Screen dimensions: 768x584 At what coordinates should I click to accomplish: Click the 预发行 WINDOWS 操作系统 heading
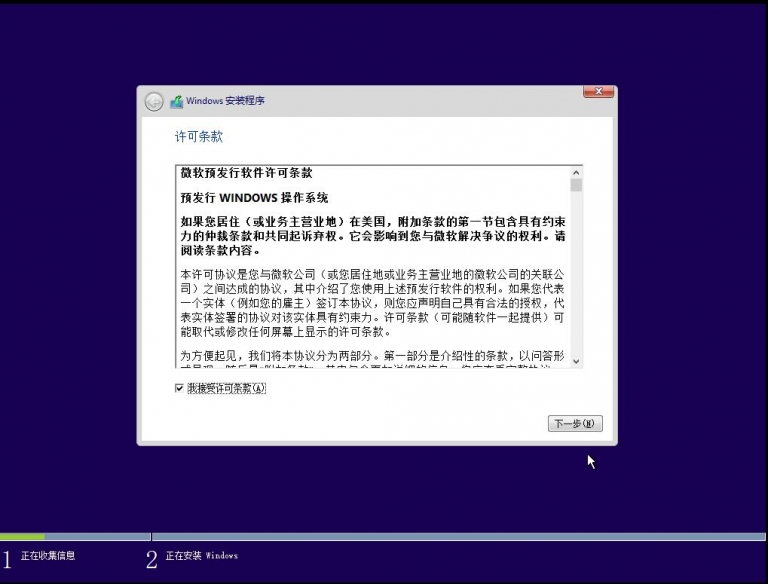254,198
